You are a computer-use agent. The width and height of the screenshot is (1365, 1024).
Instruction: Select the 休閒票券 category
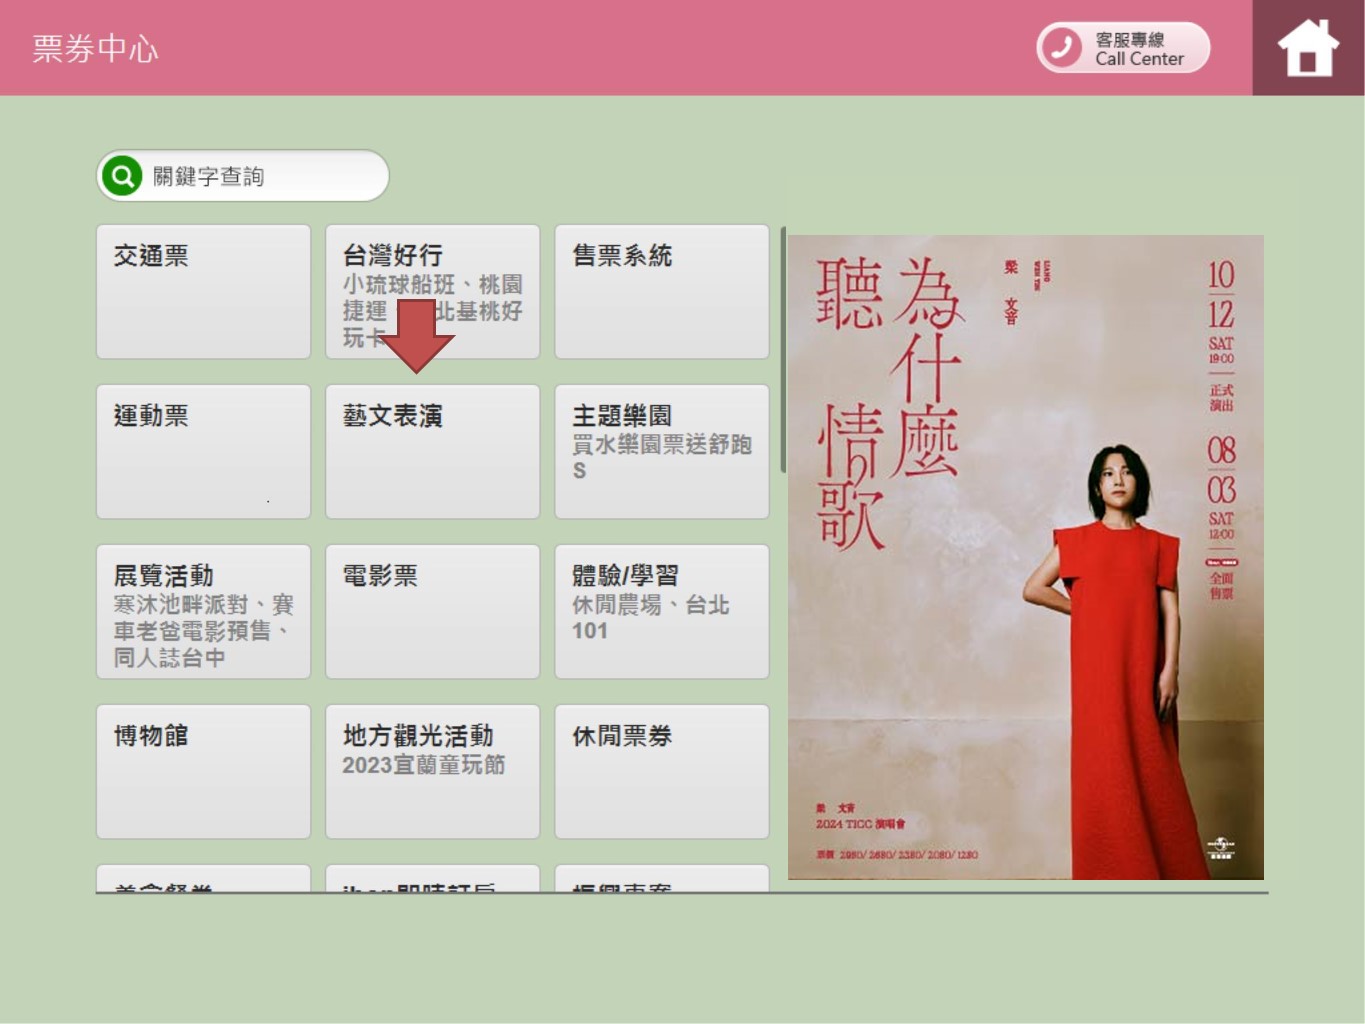661,771
